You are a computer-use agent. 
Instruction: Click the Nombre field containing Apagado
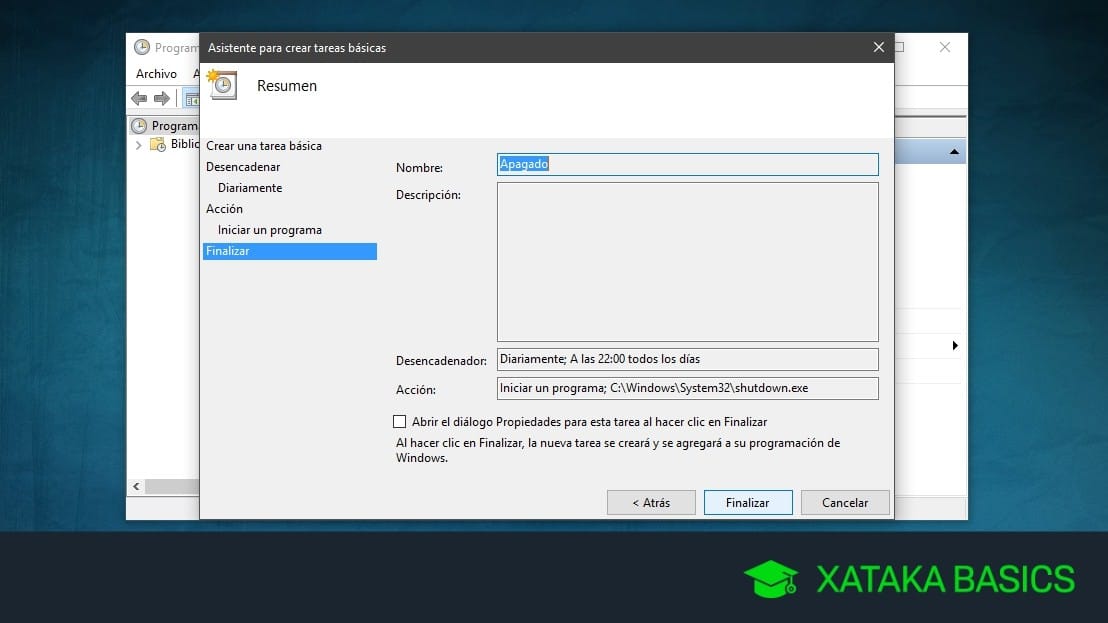pyautogui.click(x=687, y=164)
